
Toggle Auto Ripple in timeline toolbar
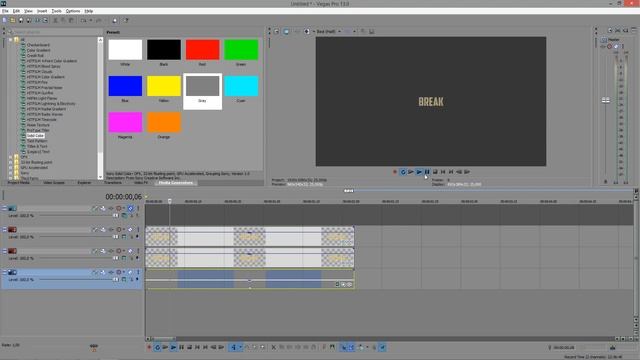[361, 347]
